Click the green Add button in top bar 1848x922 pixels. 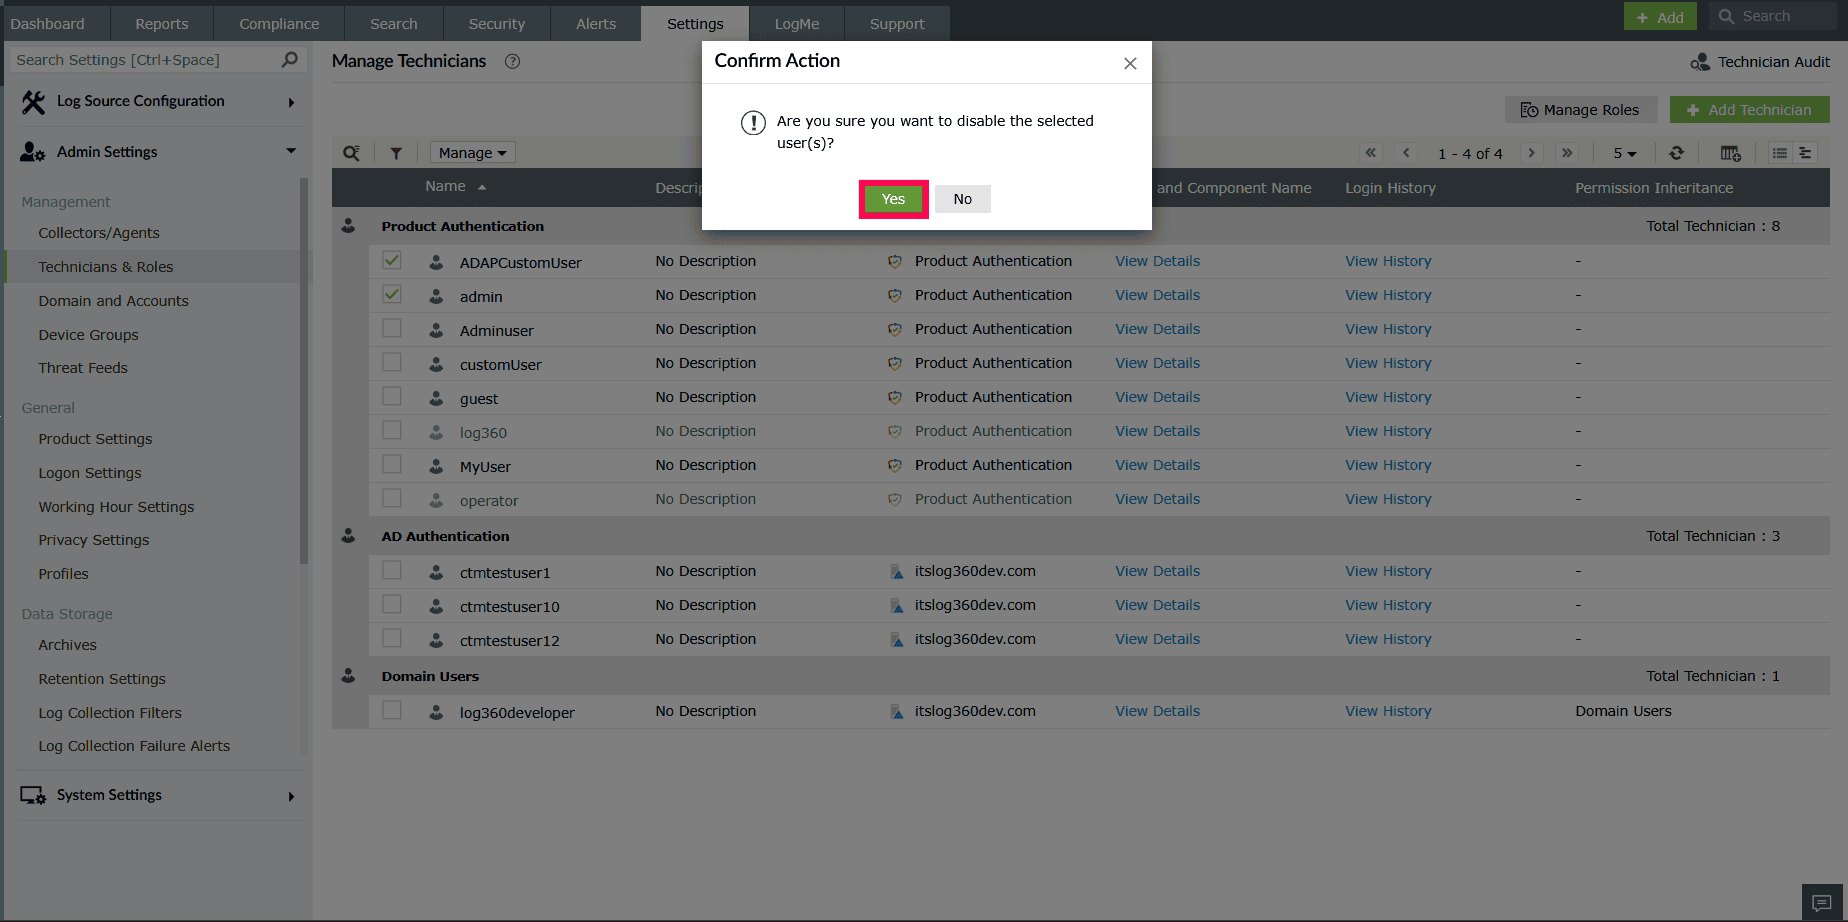click(1660, 17)
